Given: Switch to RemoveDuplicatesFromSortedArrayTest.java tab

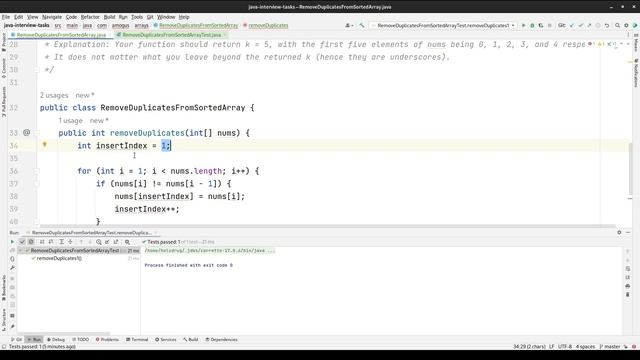Looking at the screenshot, I should tap(171, 35).
